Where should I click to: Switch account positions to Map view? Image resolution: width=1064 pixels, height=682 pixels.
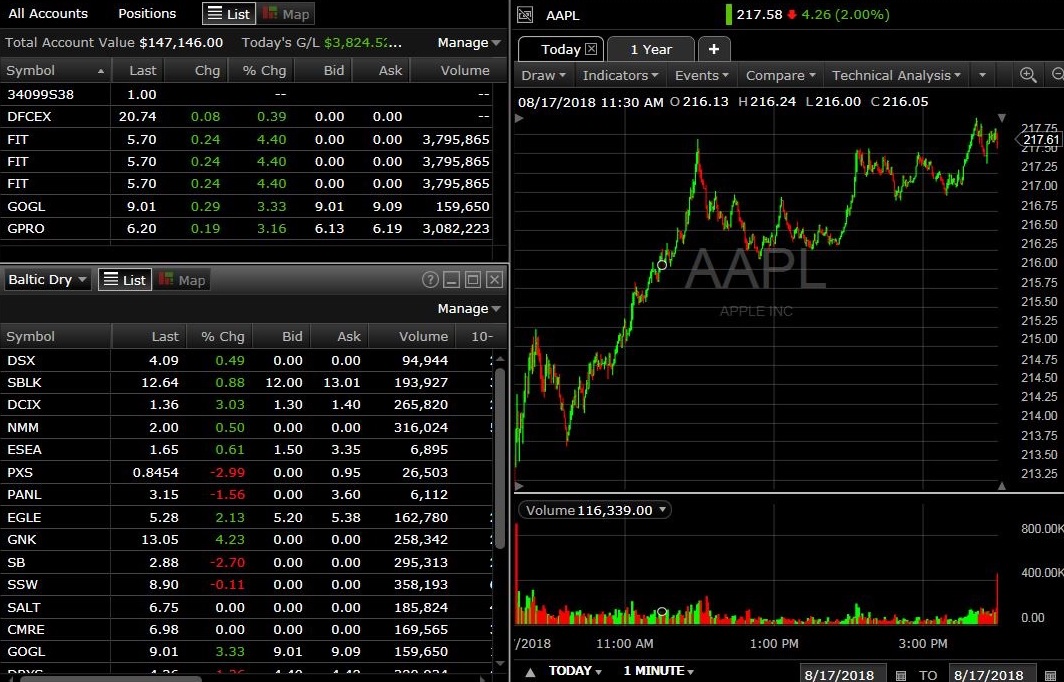tap(286, 14)
